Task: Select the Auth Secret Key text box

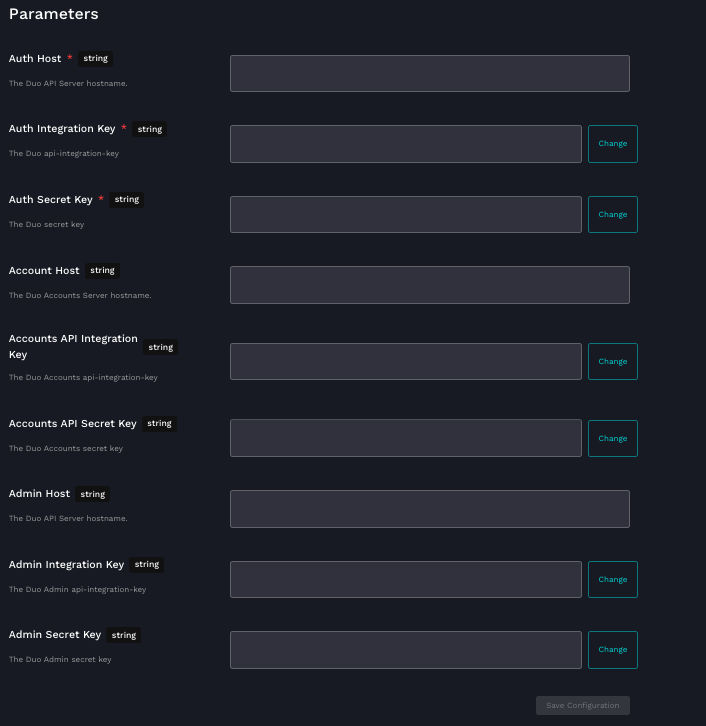Action: coord(405,214)
